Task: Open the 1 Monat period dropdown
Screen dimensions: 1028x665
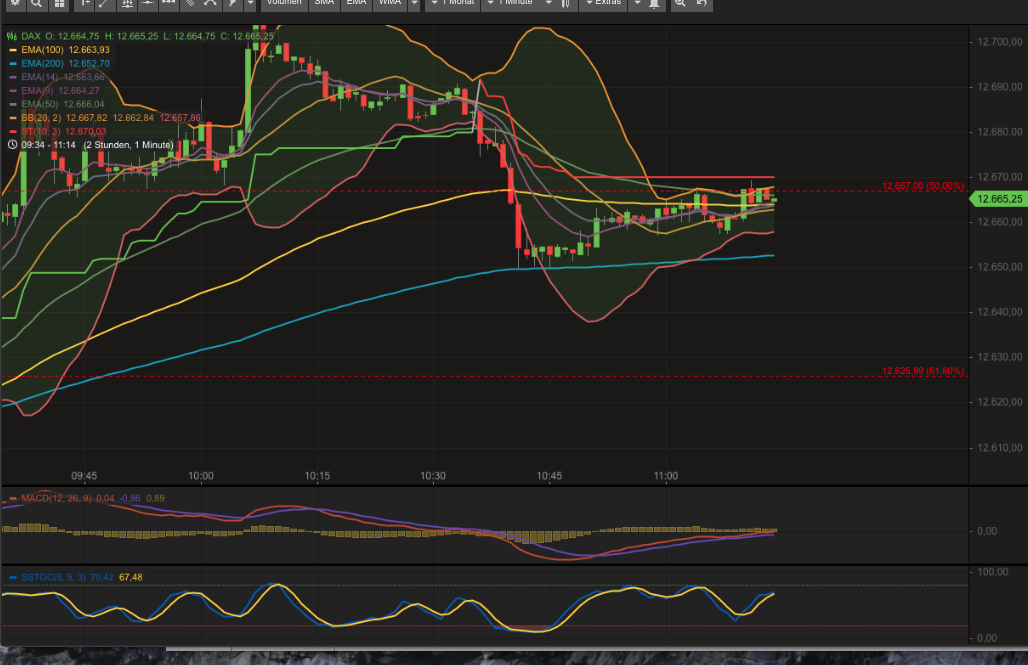Action: [x=453, y=3]
